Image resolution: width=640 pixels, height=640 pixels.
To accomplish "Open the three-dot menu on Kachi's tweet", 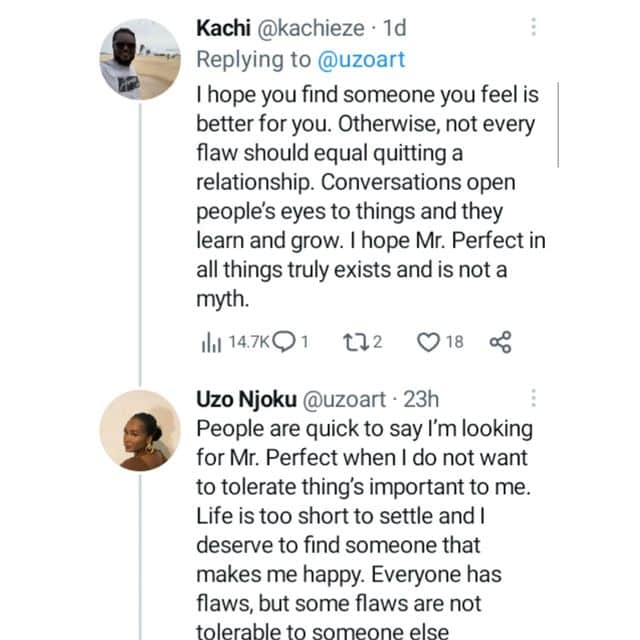I will point(533,28).
